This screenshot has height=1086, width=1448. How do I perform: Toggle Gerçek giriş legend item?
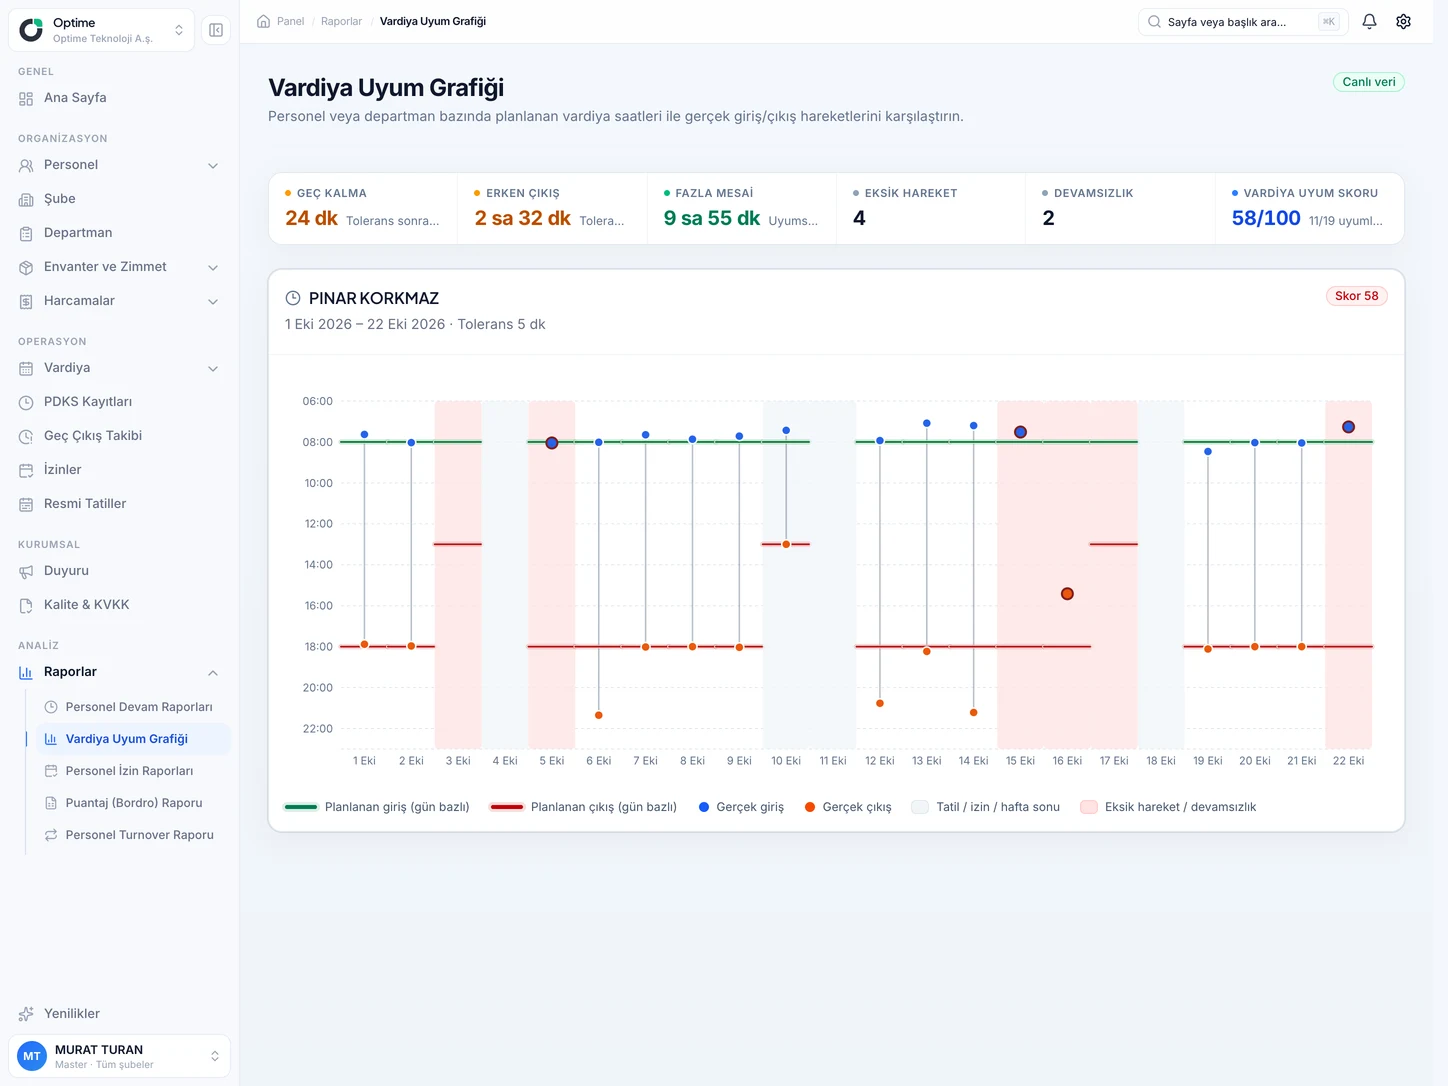pos(741,807)
